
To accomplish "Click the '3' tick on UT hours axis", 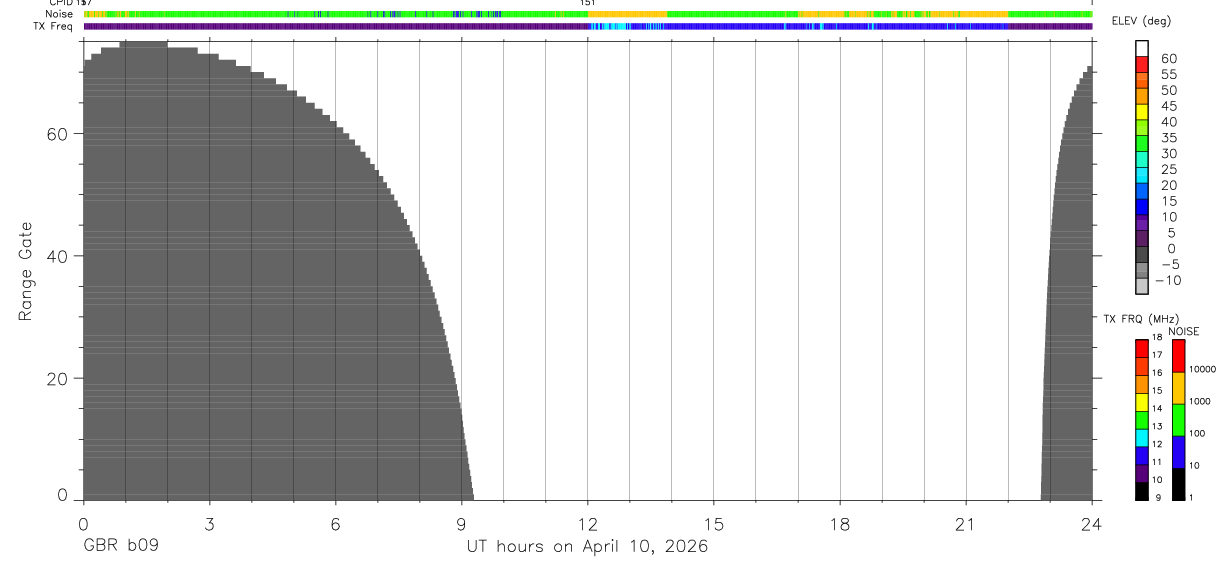I will (209, 524).
